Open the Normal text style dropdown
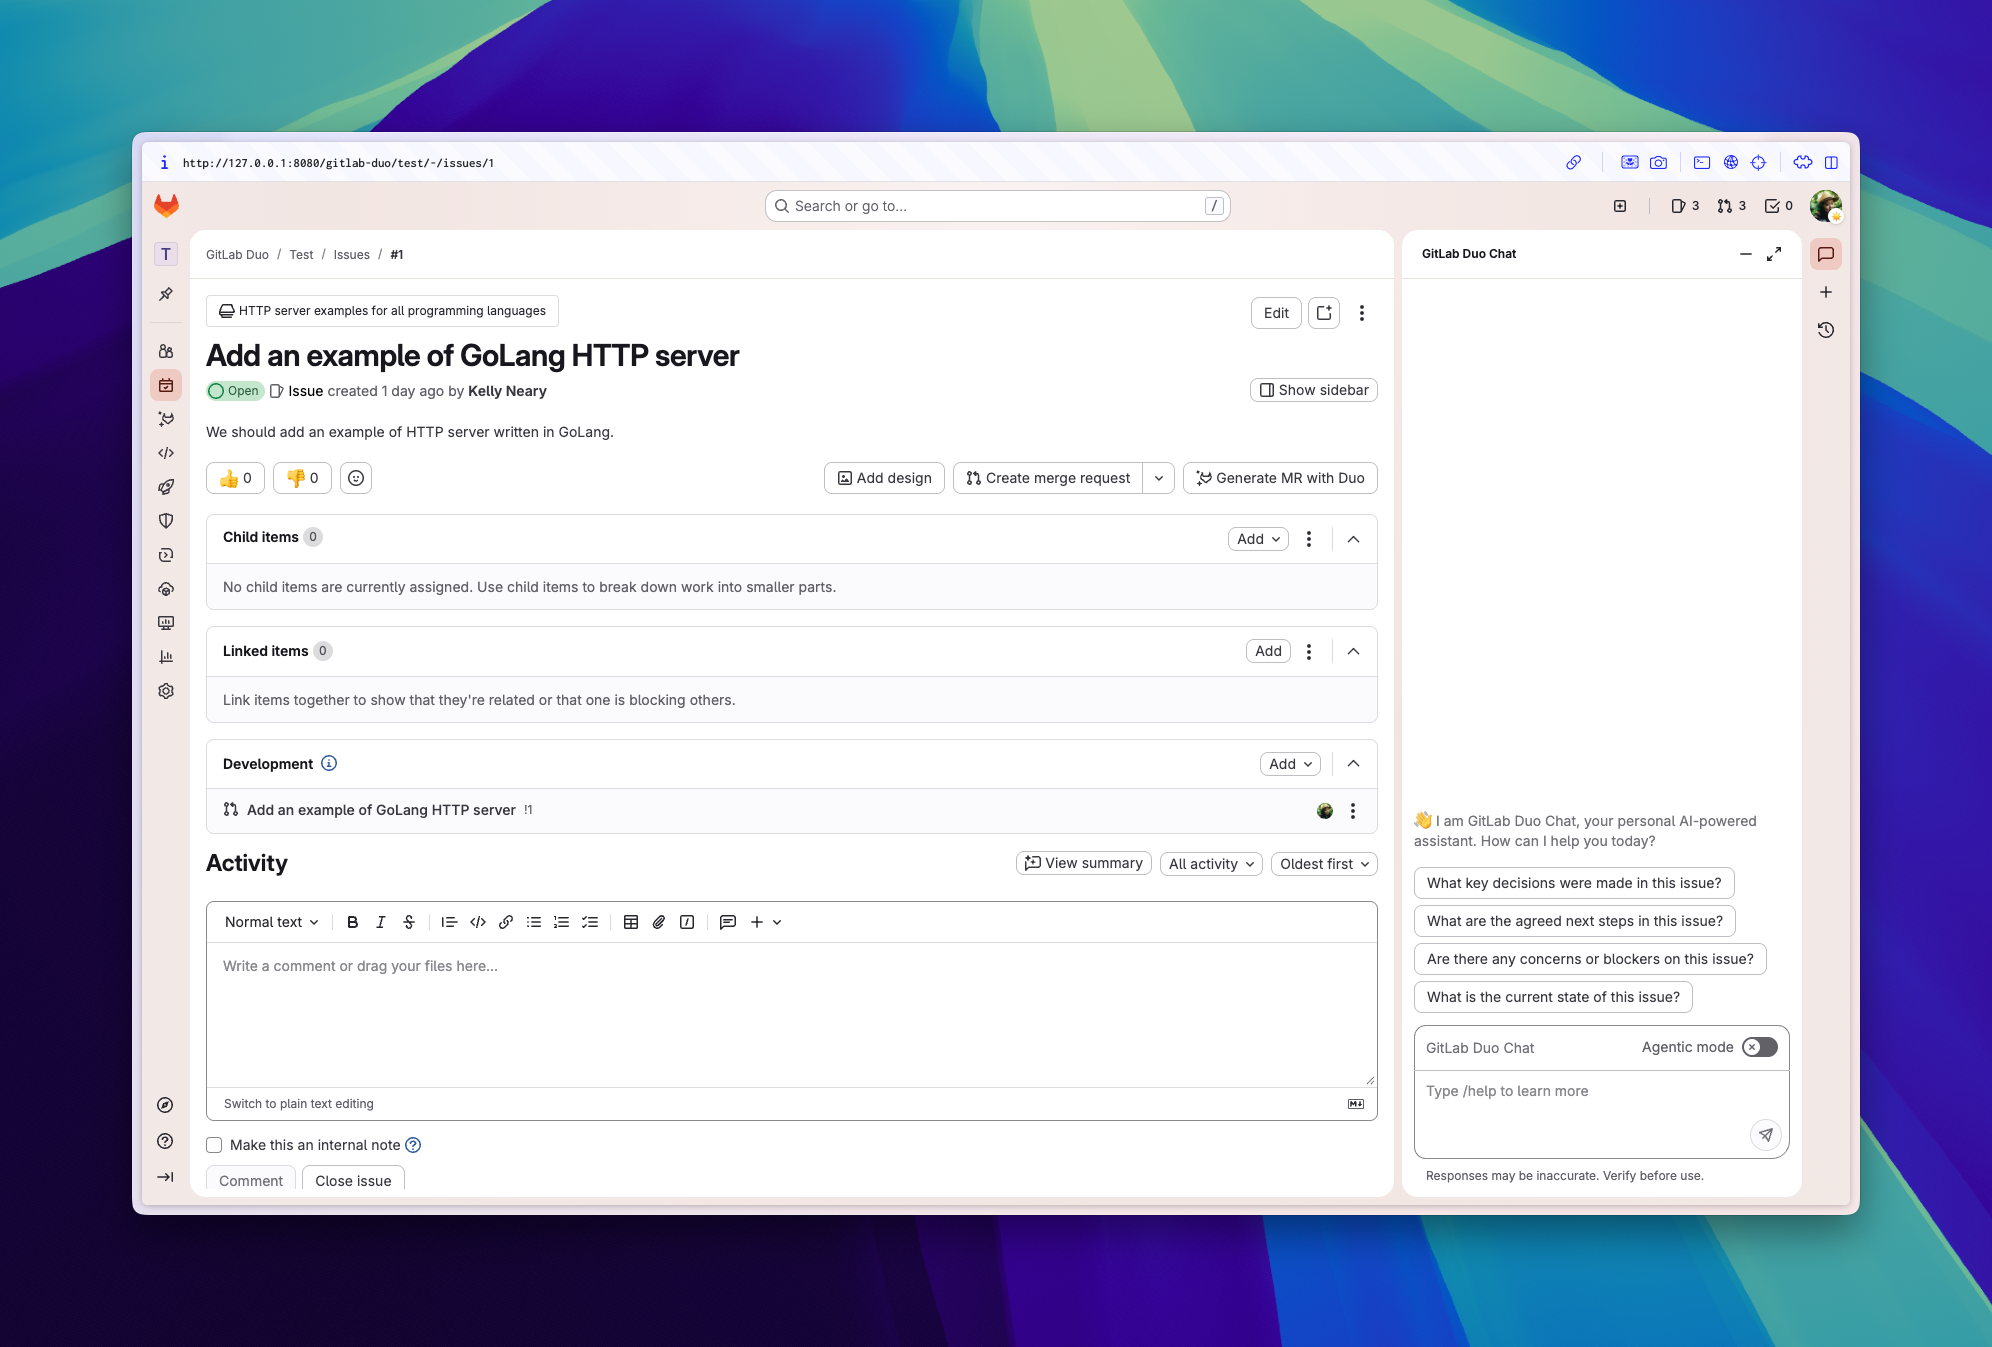1992x1347 pixels. [271, 922]
